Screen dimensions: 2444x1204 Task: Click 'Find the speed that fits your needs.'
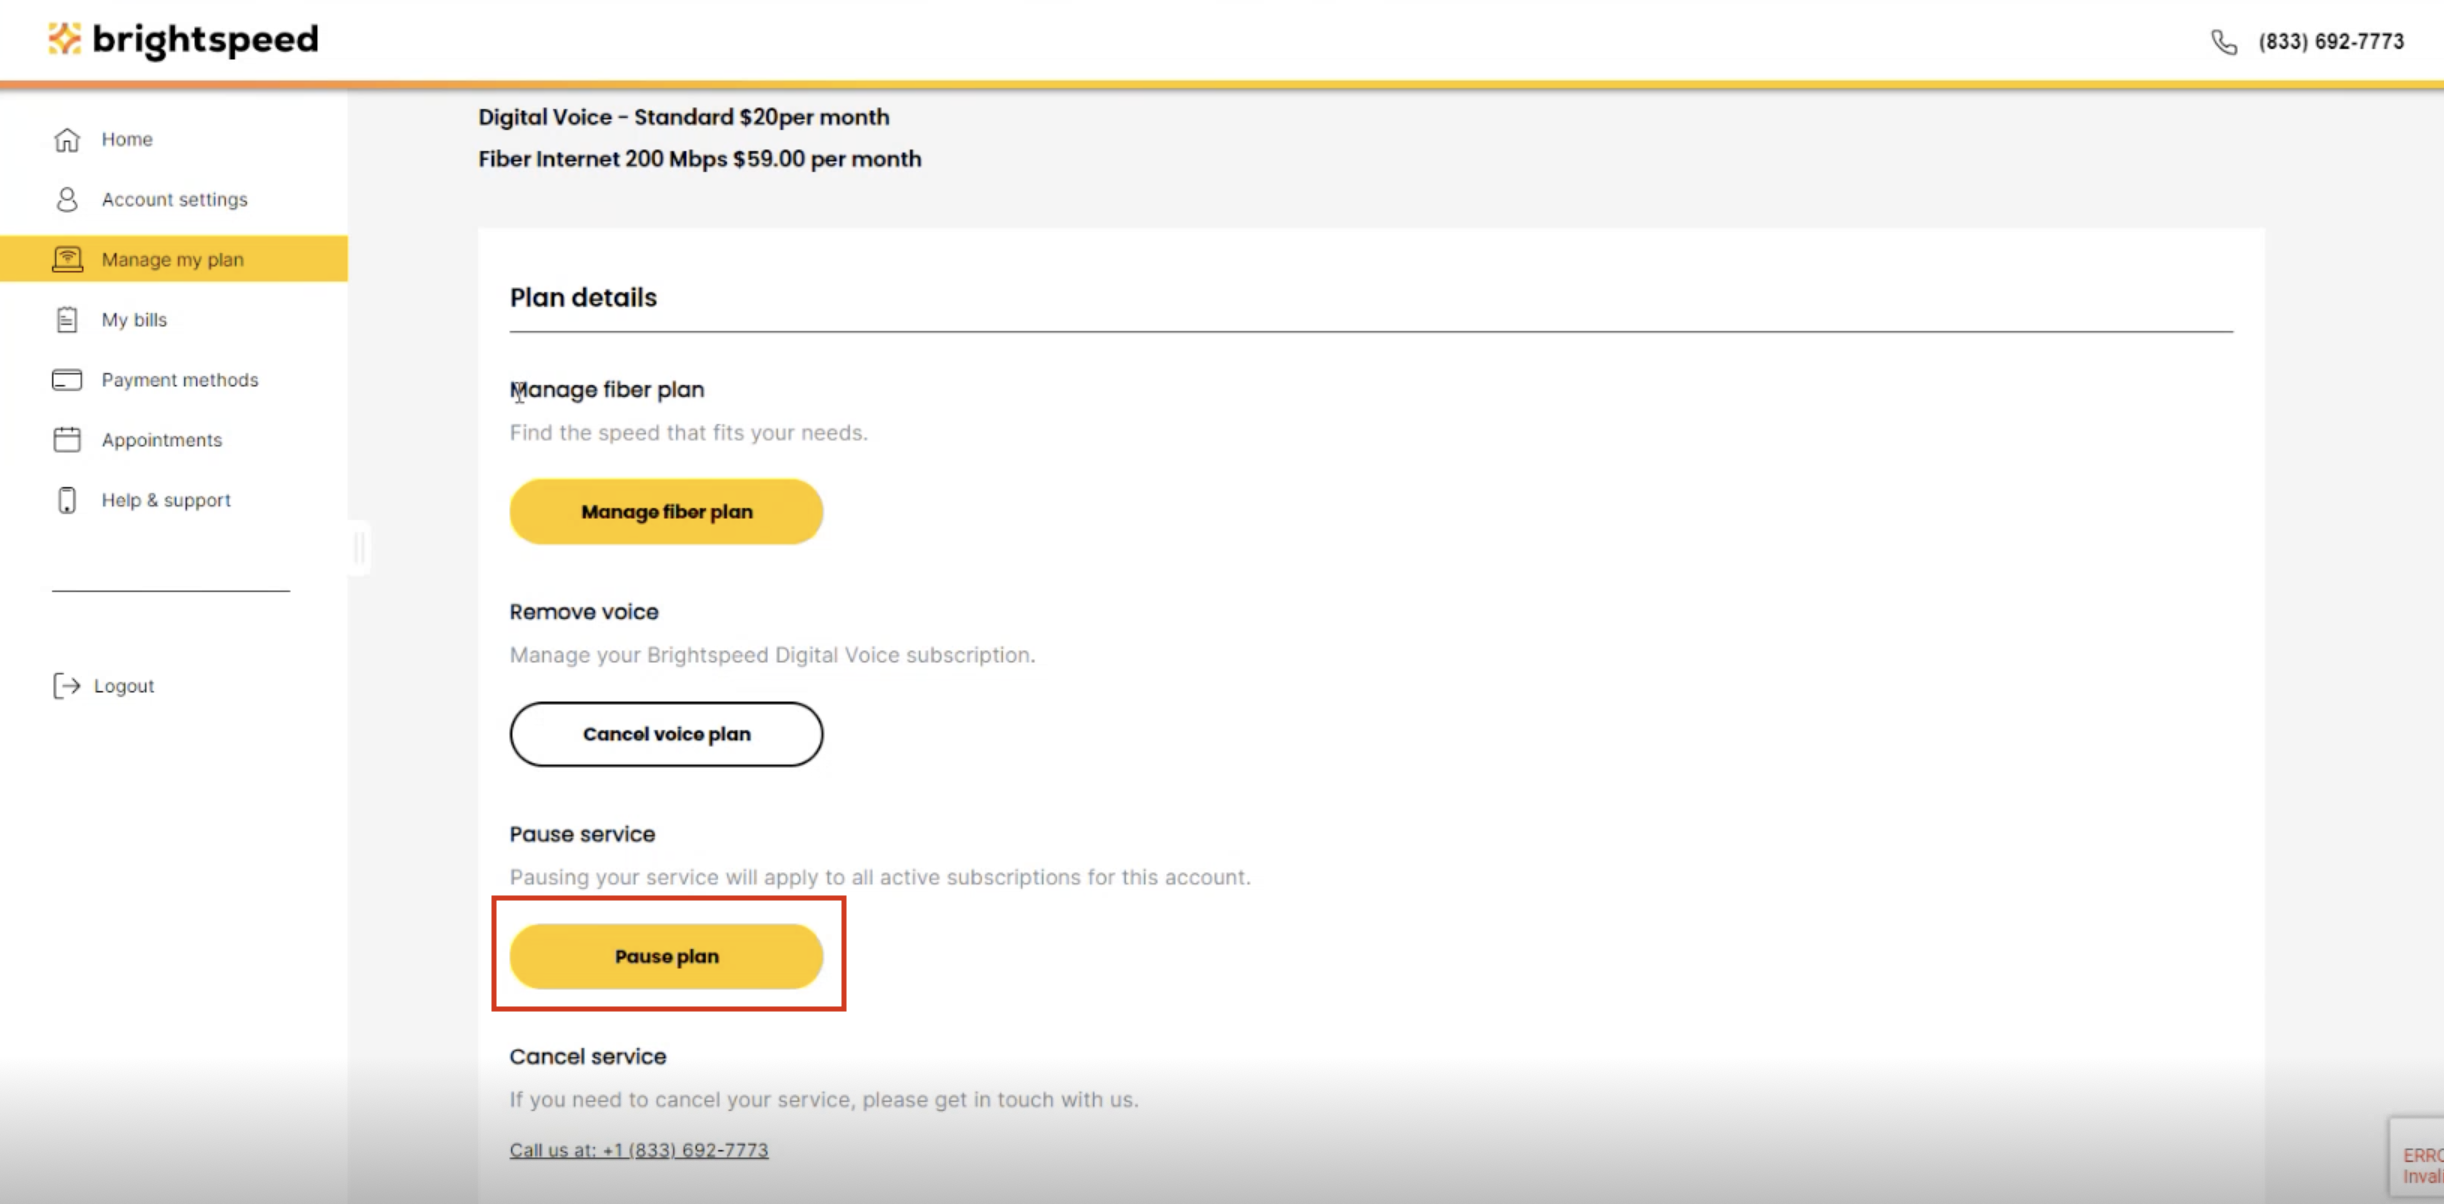(689, 433)
